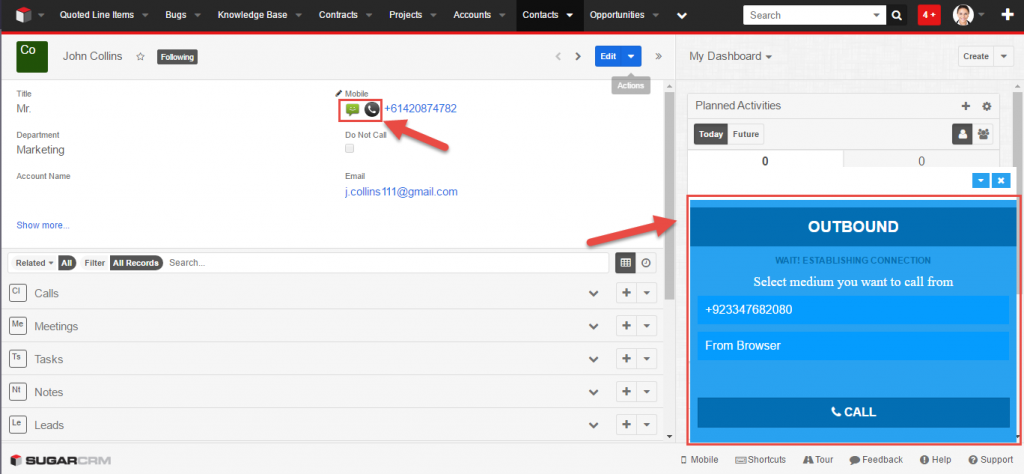Click the magnifier search icon

897,15
